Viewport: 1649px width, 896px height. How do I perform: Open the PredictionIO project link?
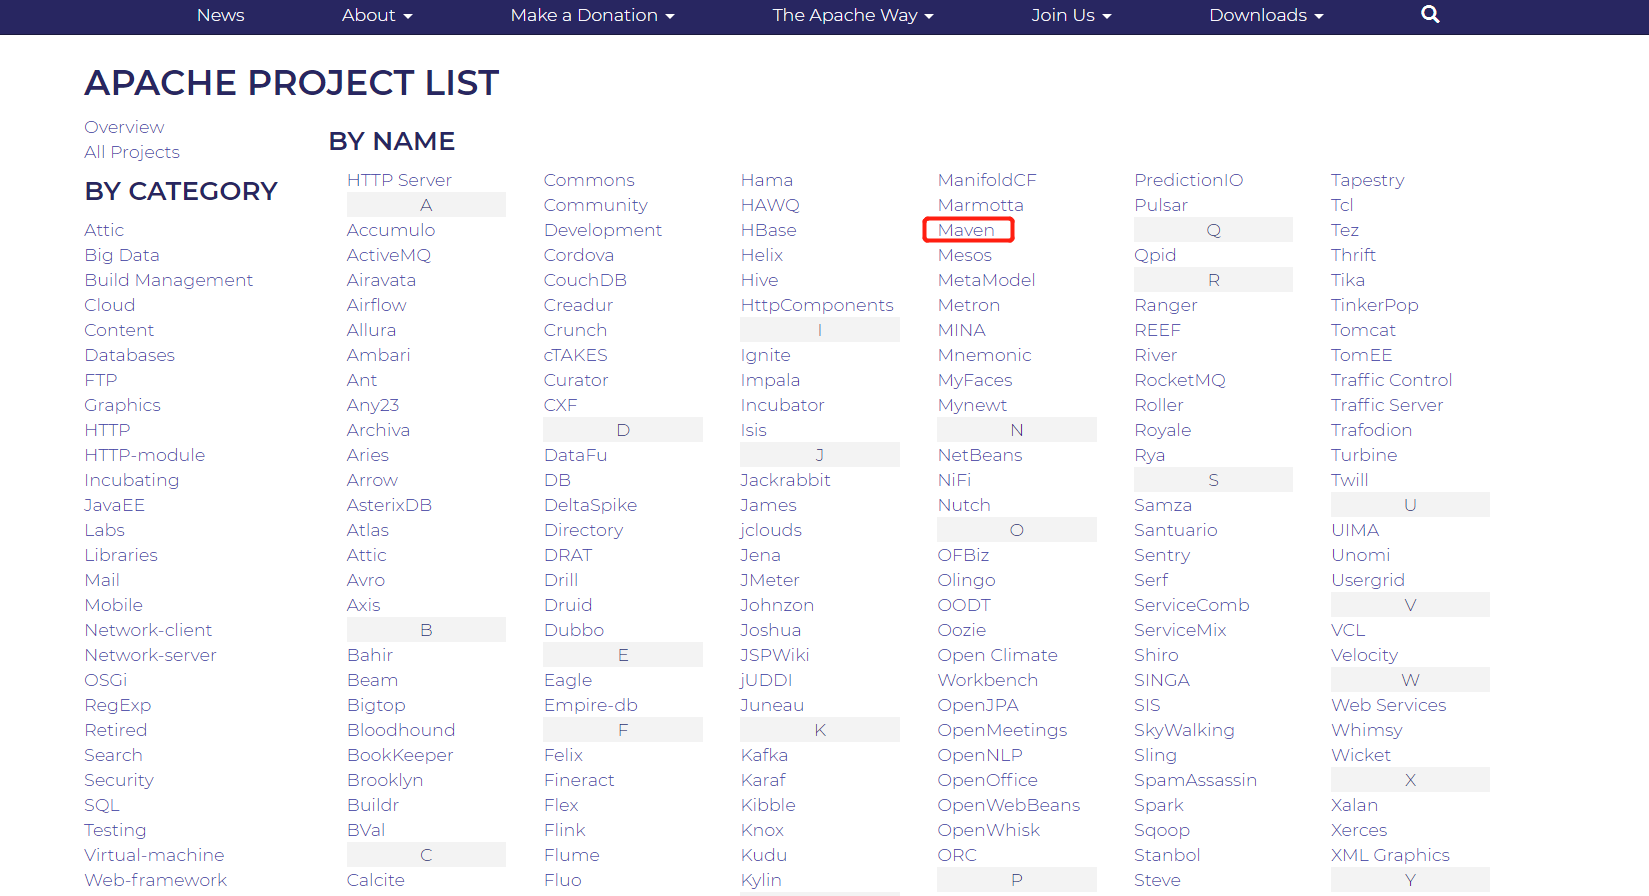[1189, 180]
